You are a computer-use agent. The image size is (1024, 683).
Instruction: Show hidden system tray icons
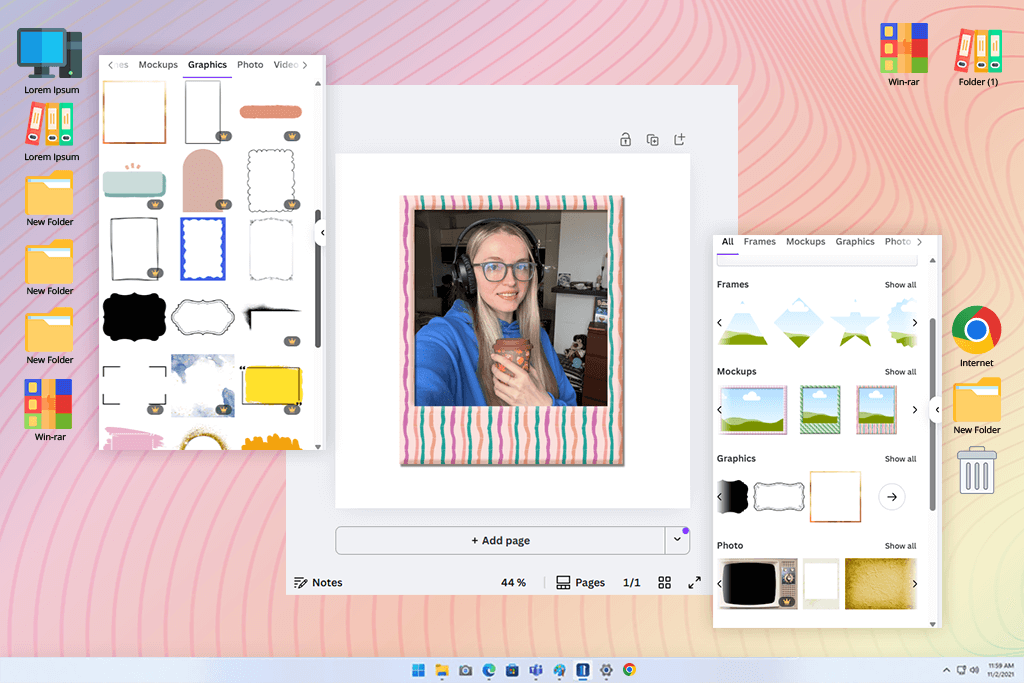pyautogui.click(x=946, y=670)
